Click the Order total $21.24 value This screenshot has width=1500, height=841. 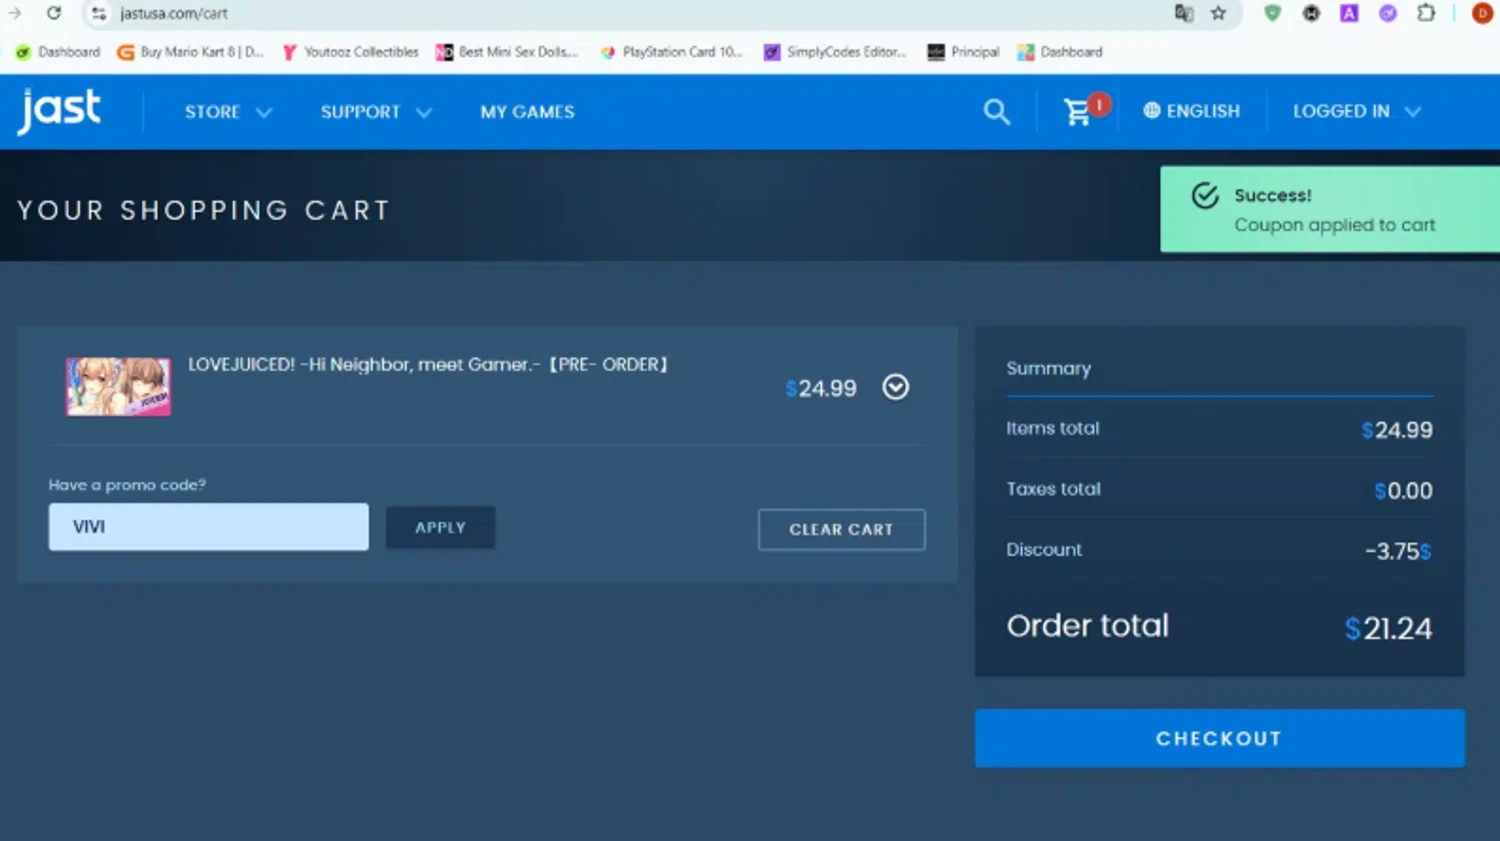(x=1388, y=628)
